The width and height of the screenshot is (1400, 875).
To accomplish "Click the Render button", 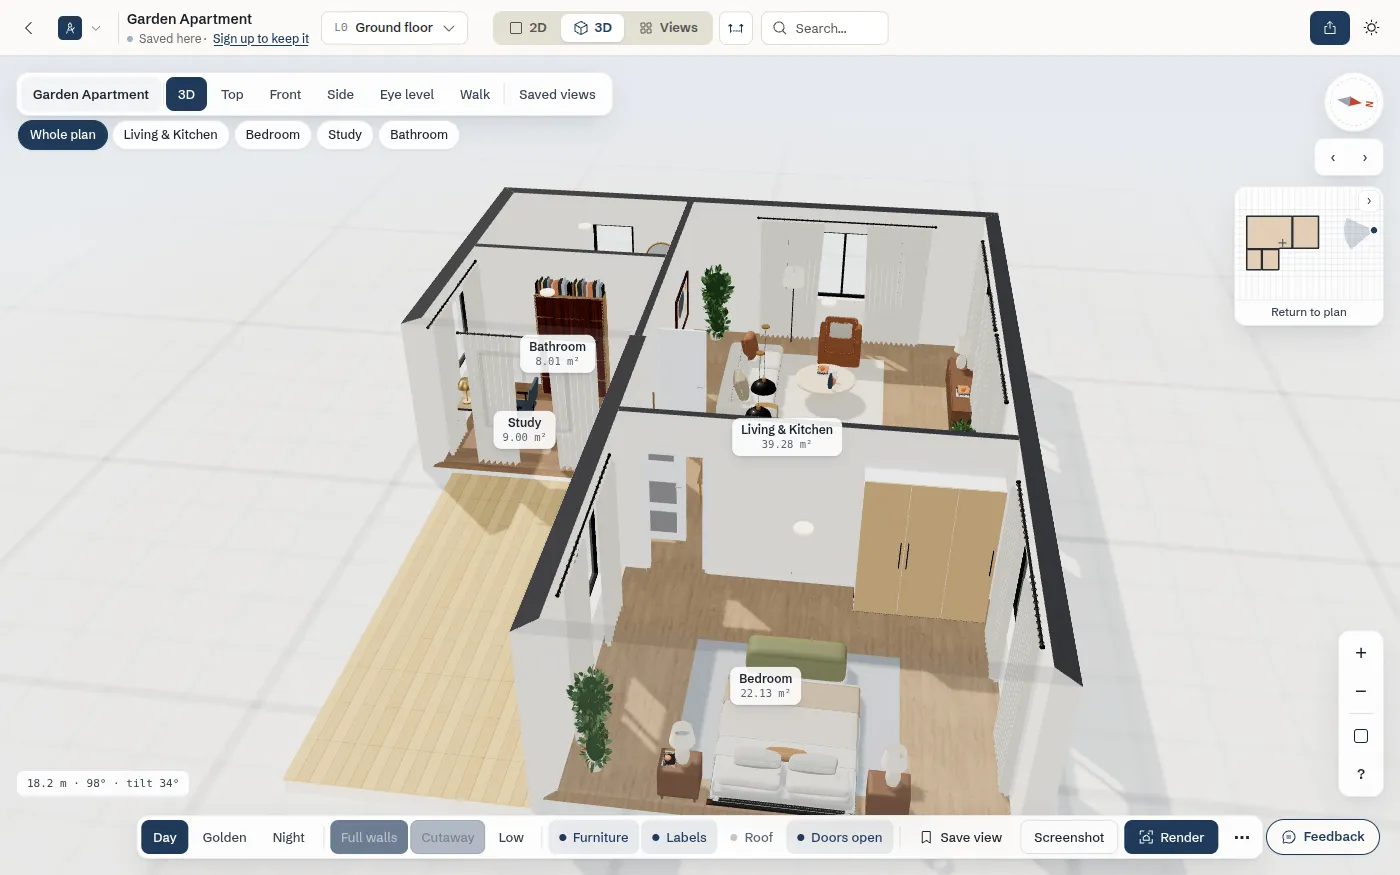I will (x=1171, y=838).
